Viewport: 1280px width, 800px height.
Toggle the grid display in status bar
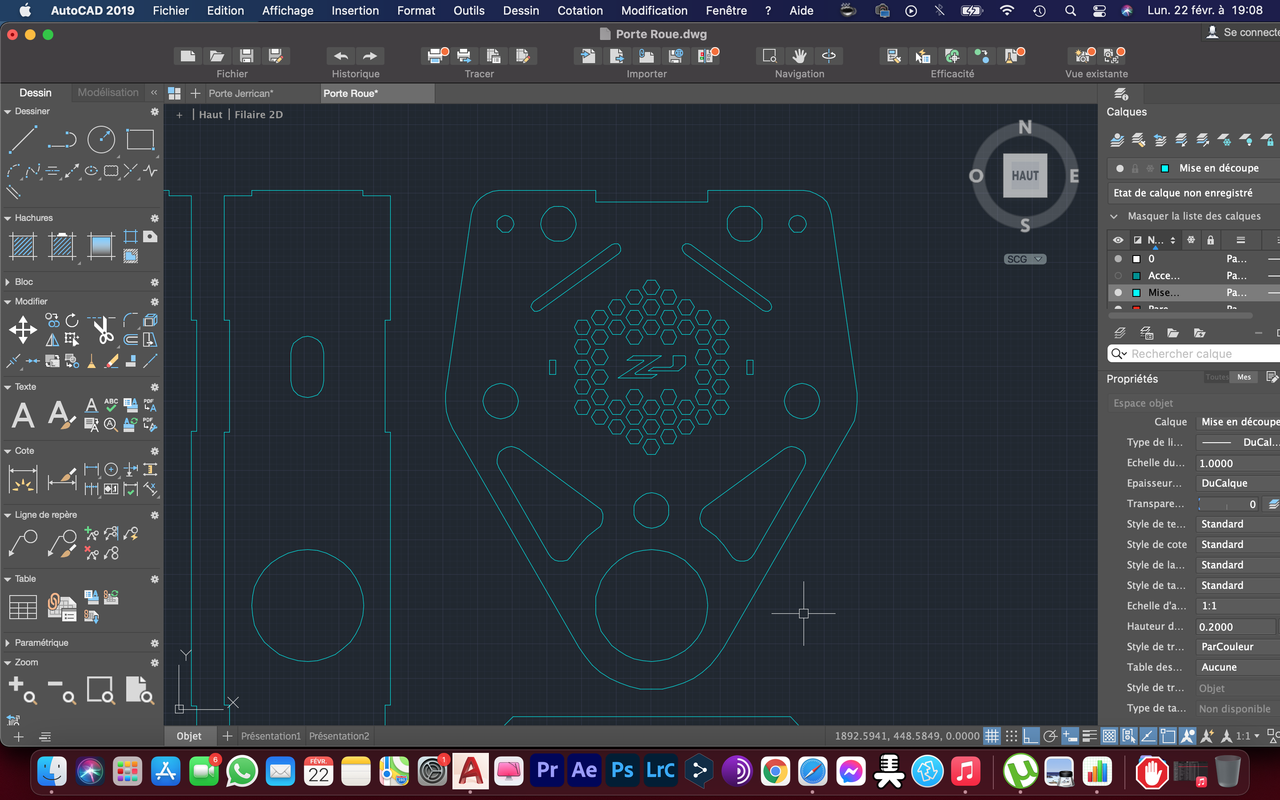[992, 736]
